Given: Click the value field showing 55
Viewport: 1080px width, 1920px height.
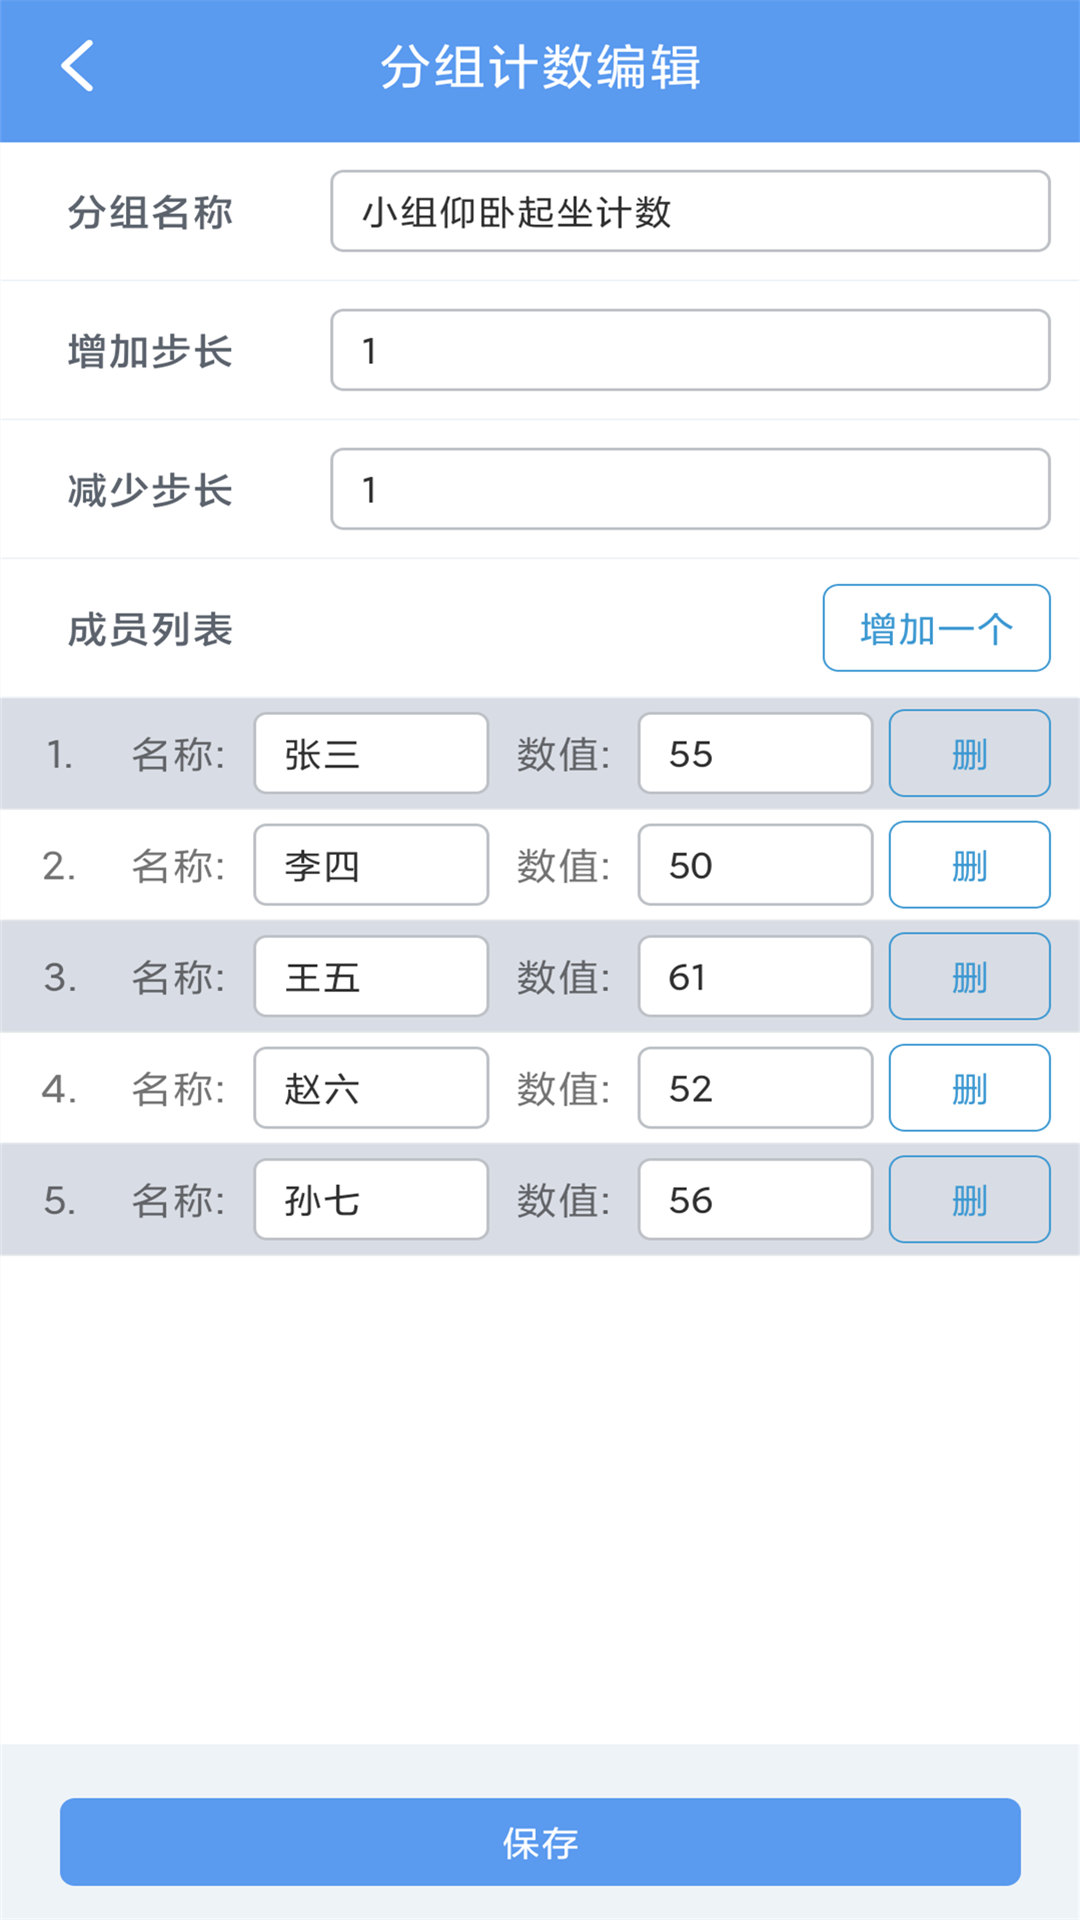Looking at the screenshot, I should pos(754,753).
